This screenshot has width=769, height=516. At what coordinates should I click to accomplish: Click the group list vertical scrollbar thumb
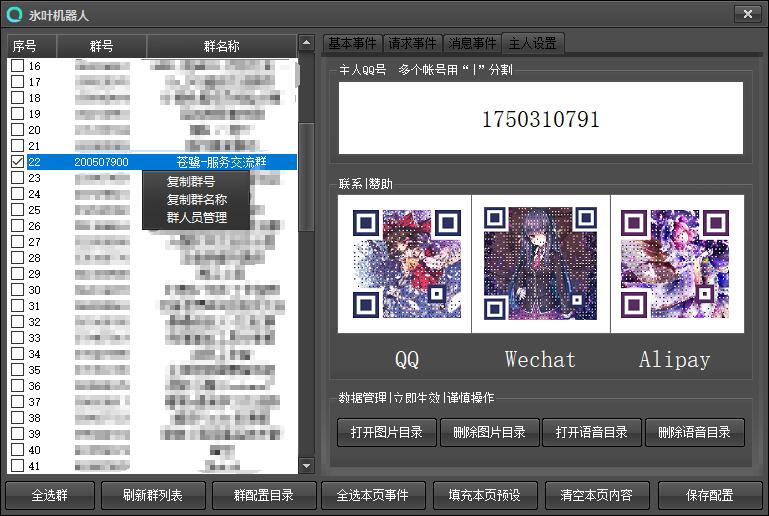coord(307,177)
